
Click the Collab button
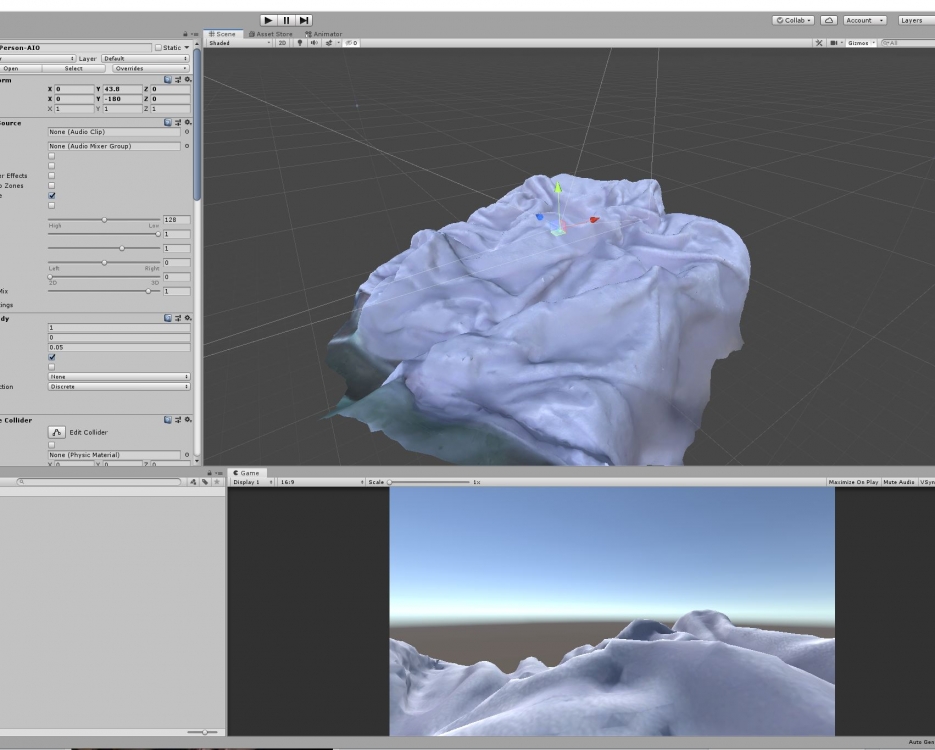pos(794,20)
